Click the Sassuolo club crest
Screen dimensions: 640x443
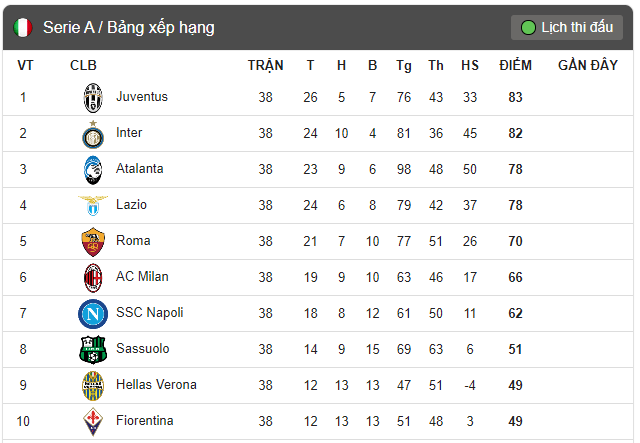pyautogui.click(x=93, y=350)
